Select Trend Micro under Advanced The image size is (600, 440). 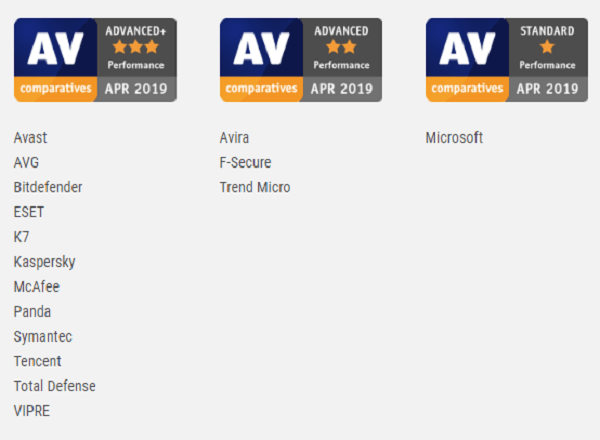[x=255, y=187]
